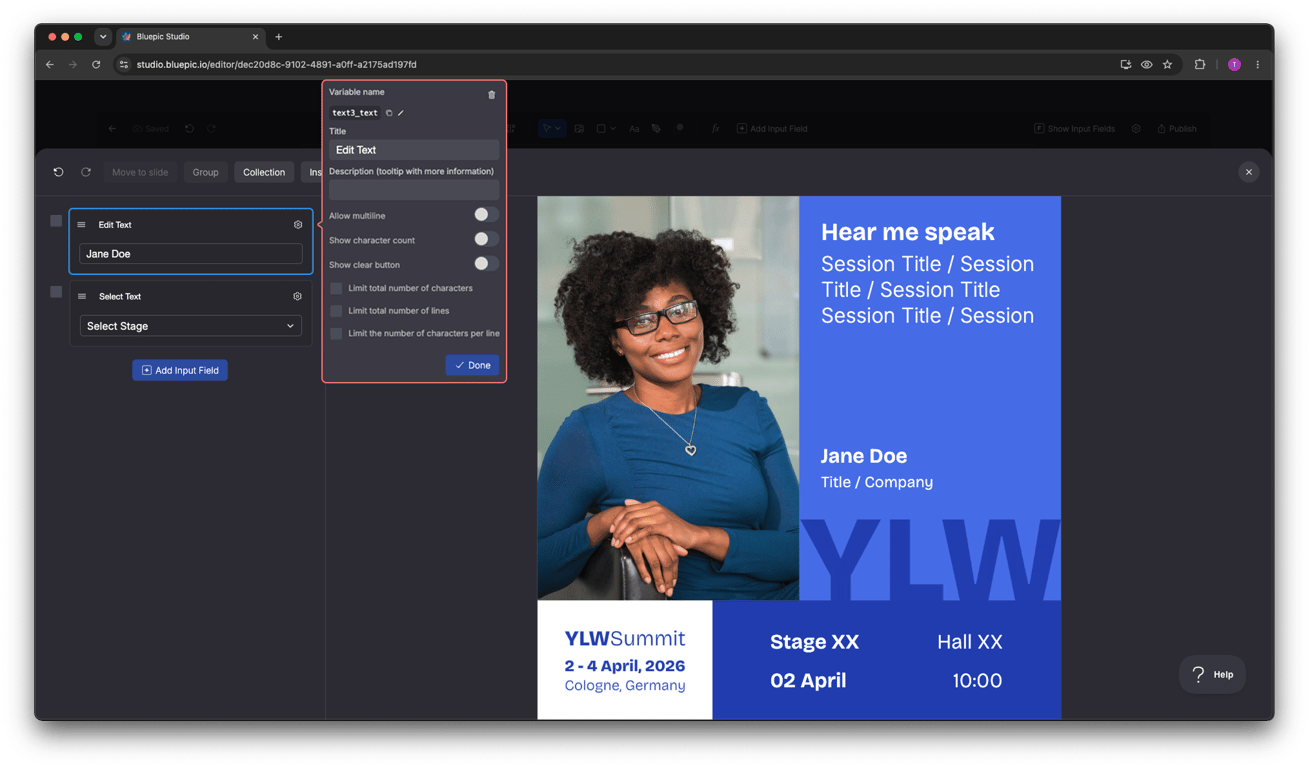
Task: Click the undo arrow in input fields panel
Action: click(x=59, y=172)
